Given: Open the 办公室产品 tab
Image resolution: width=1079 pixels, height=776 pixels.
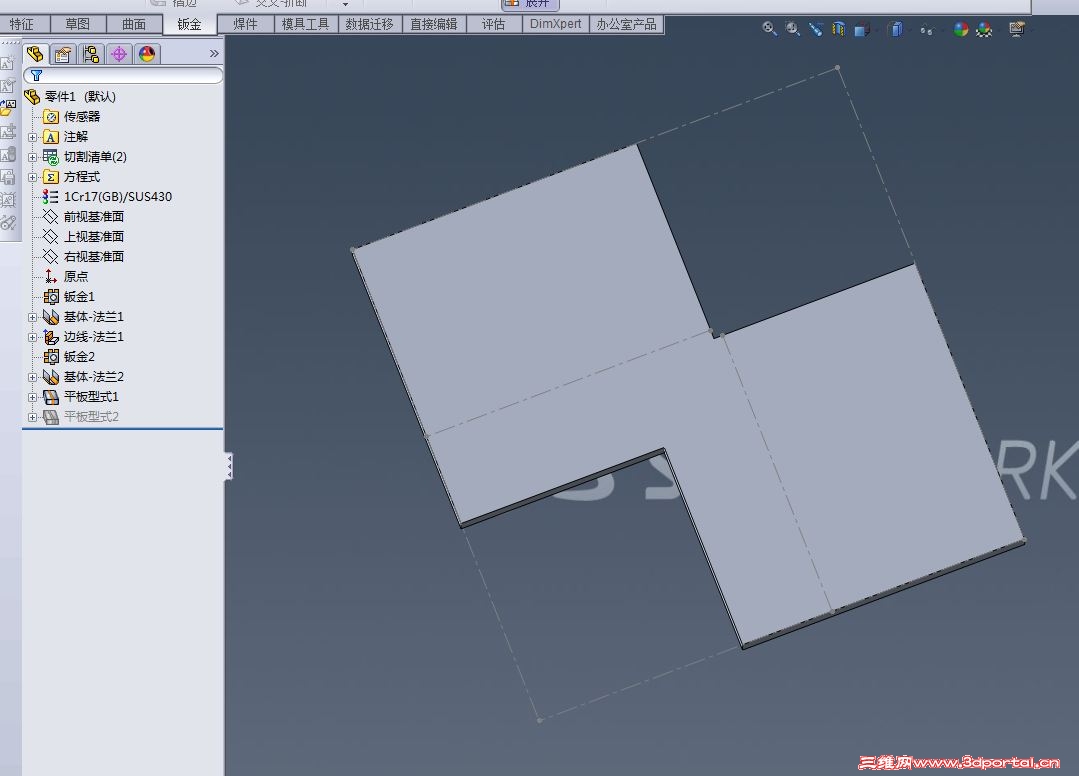Looking at the screenshot, I should (627, 24).
